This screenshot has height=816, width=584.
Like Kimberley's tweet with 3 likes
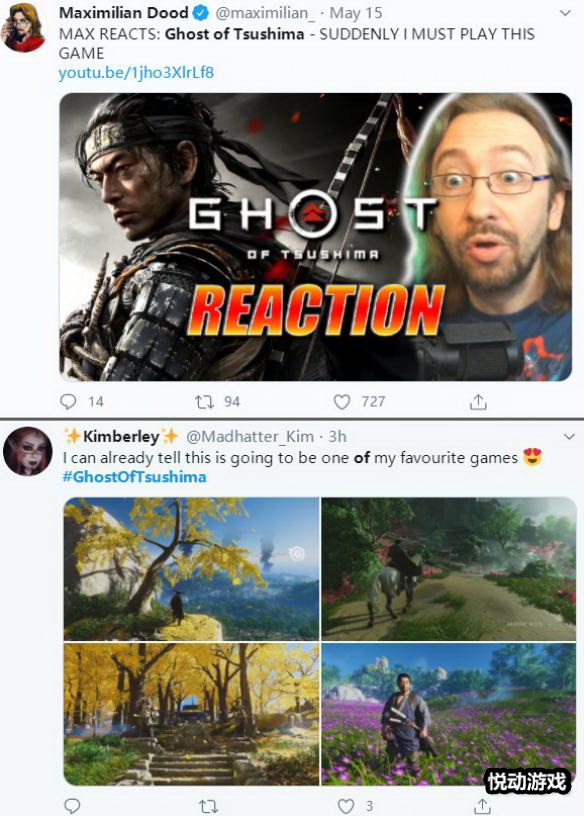click(x=346, y=806)
